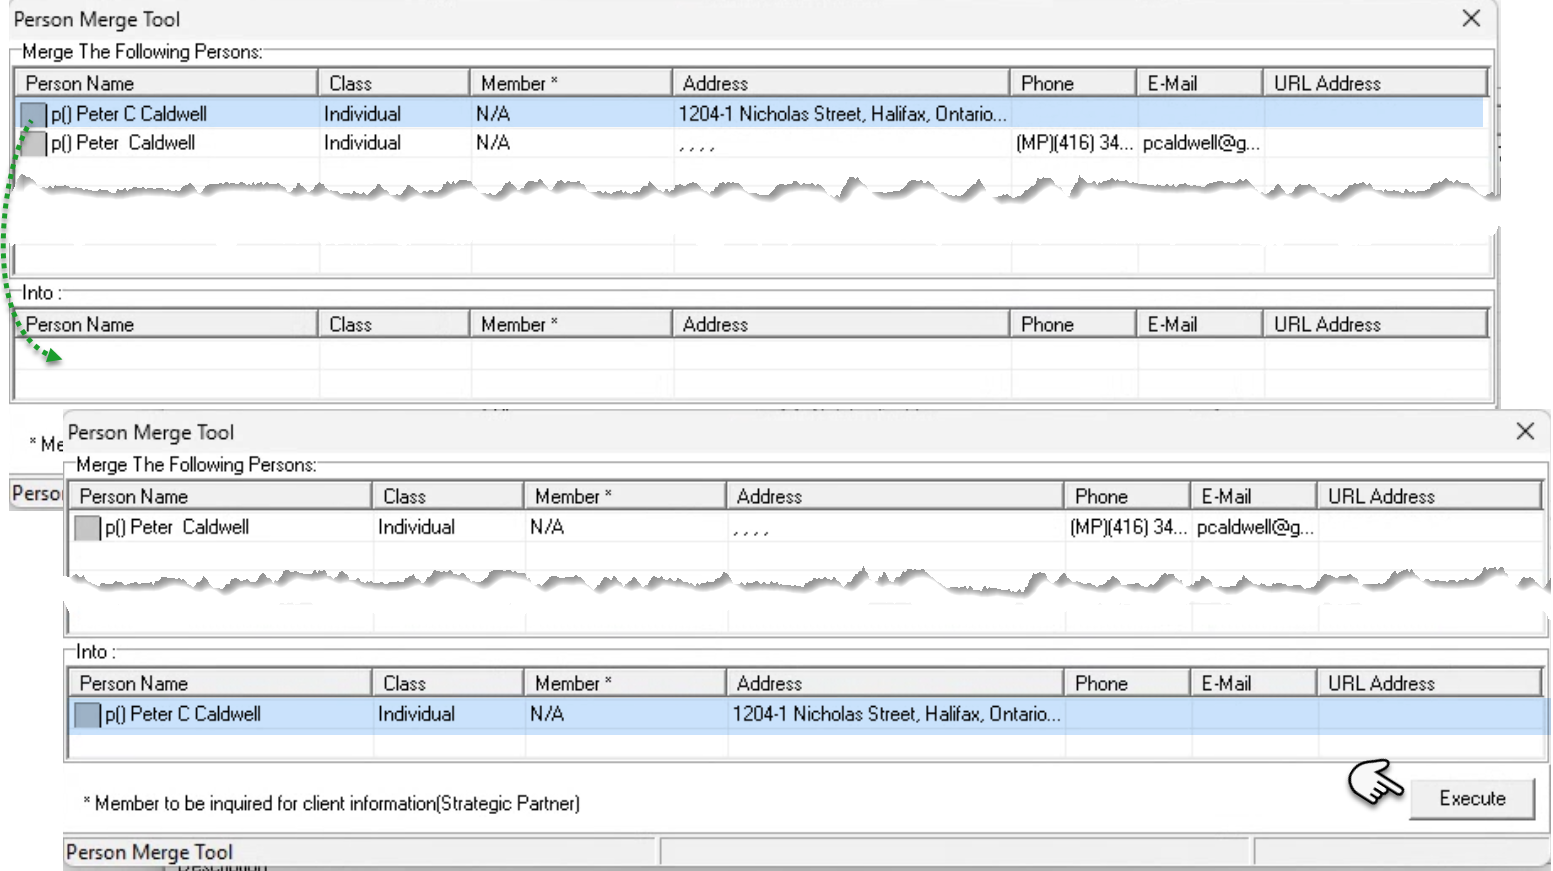Click Address header in front window merge list
This screenshot has height=871, width=1553.
pyautogui.click(x=894, y=496)
